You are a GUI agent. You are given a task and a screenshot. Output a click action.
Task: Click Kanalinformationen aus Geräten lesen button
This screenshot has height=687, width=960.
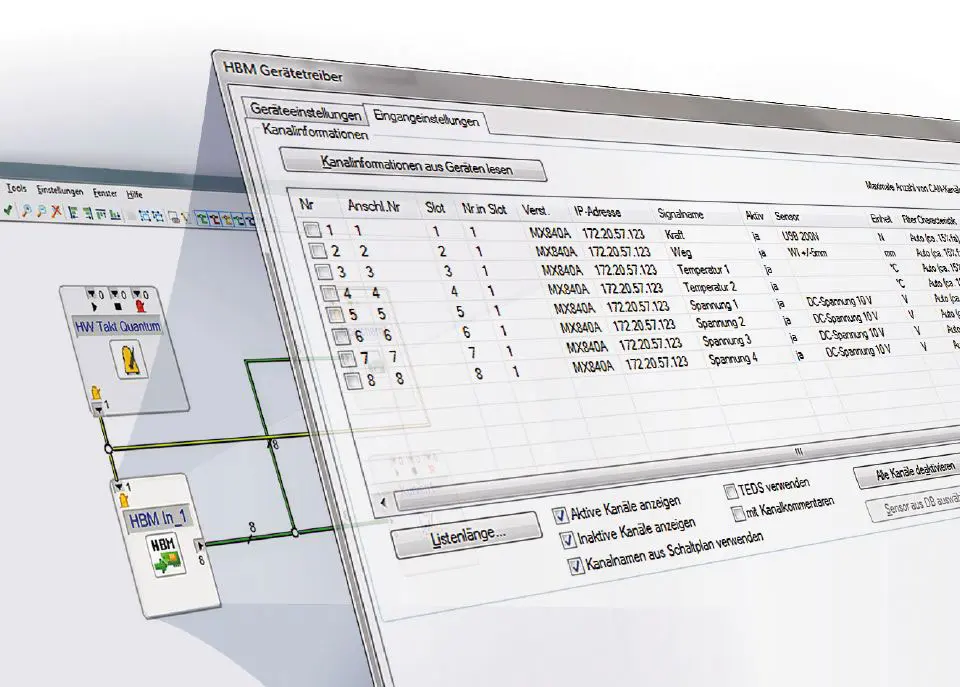[x=416, y=165]
